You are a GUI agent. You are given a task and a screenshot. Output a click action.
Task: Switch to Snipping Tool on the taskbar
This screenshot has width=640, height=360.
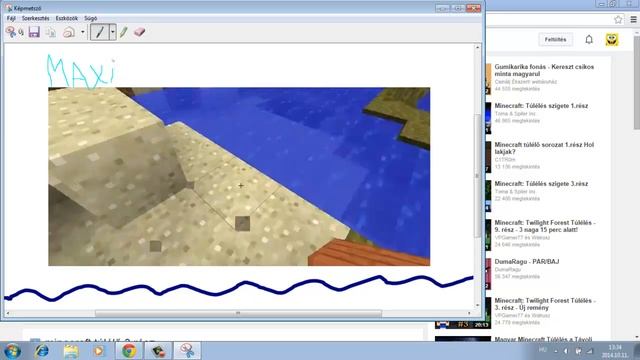187,351
